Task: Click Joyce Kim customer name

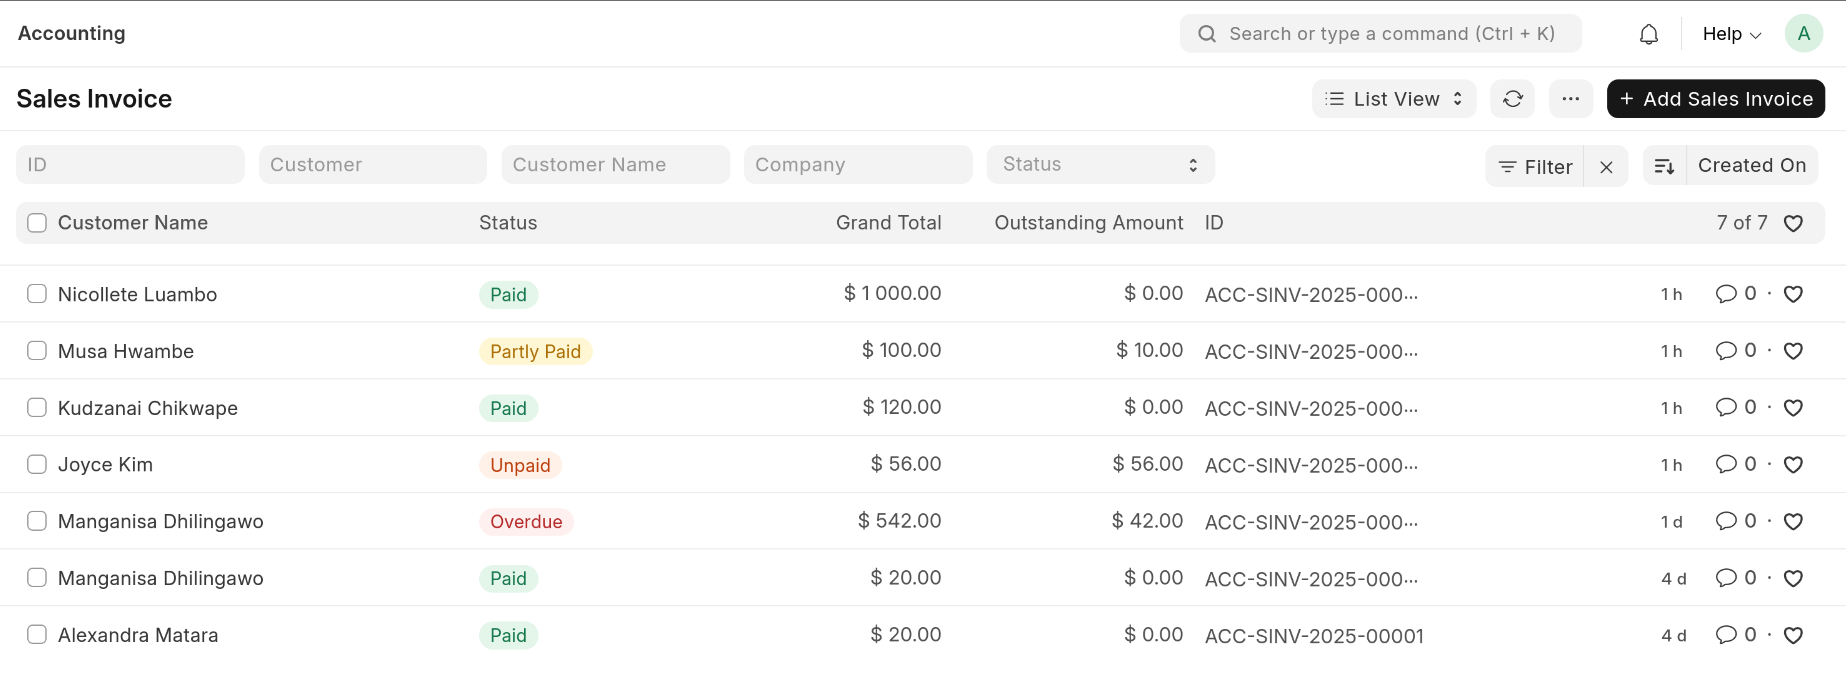Action: (105, 465)
